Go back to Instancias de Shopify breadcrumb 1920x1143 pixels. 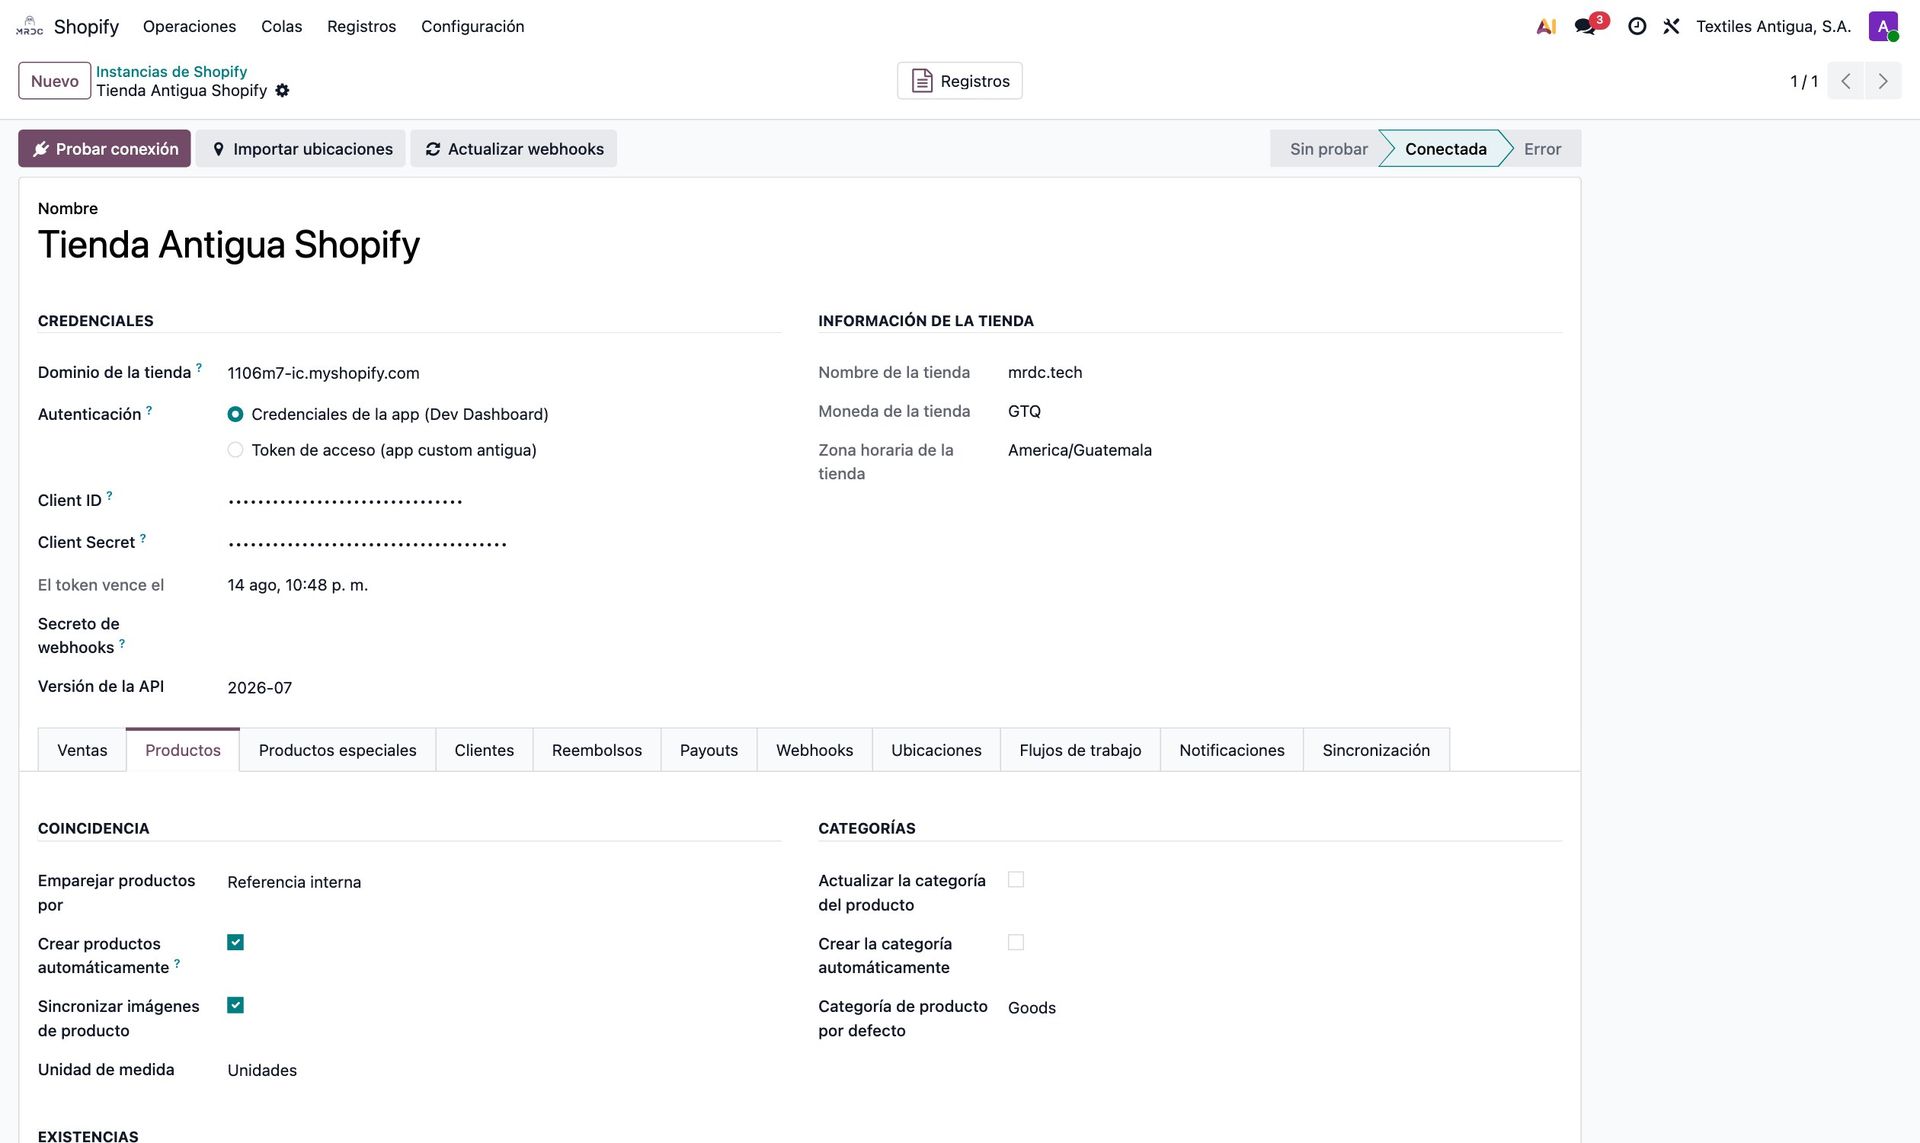[171, 71]
